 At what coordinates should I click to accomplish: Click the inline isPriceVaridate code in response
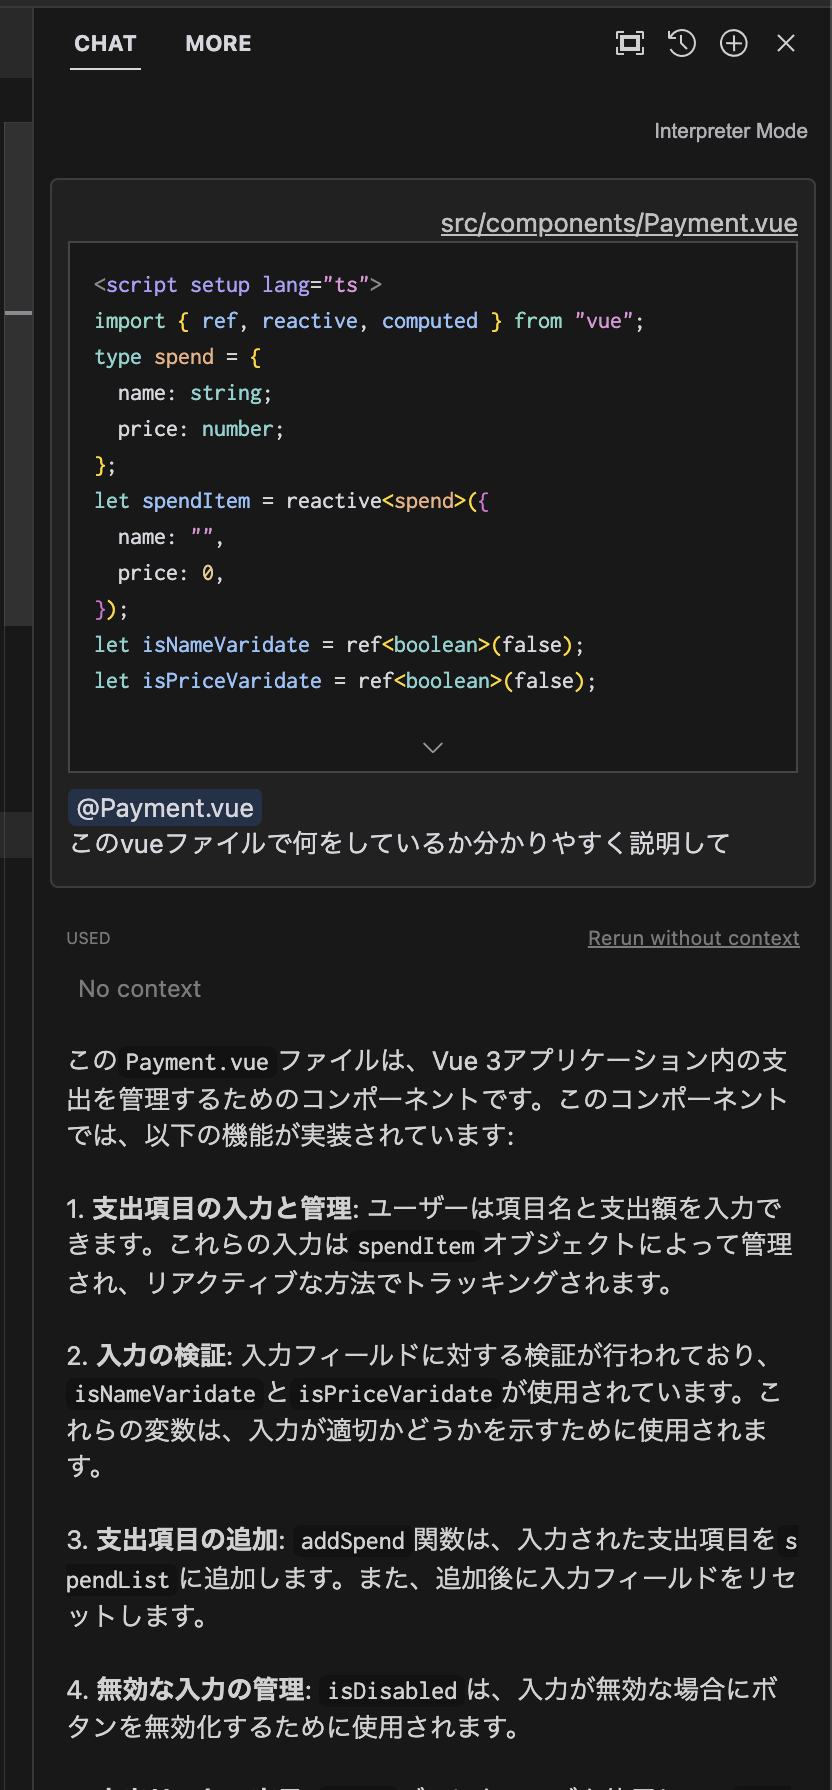396,1394
